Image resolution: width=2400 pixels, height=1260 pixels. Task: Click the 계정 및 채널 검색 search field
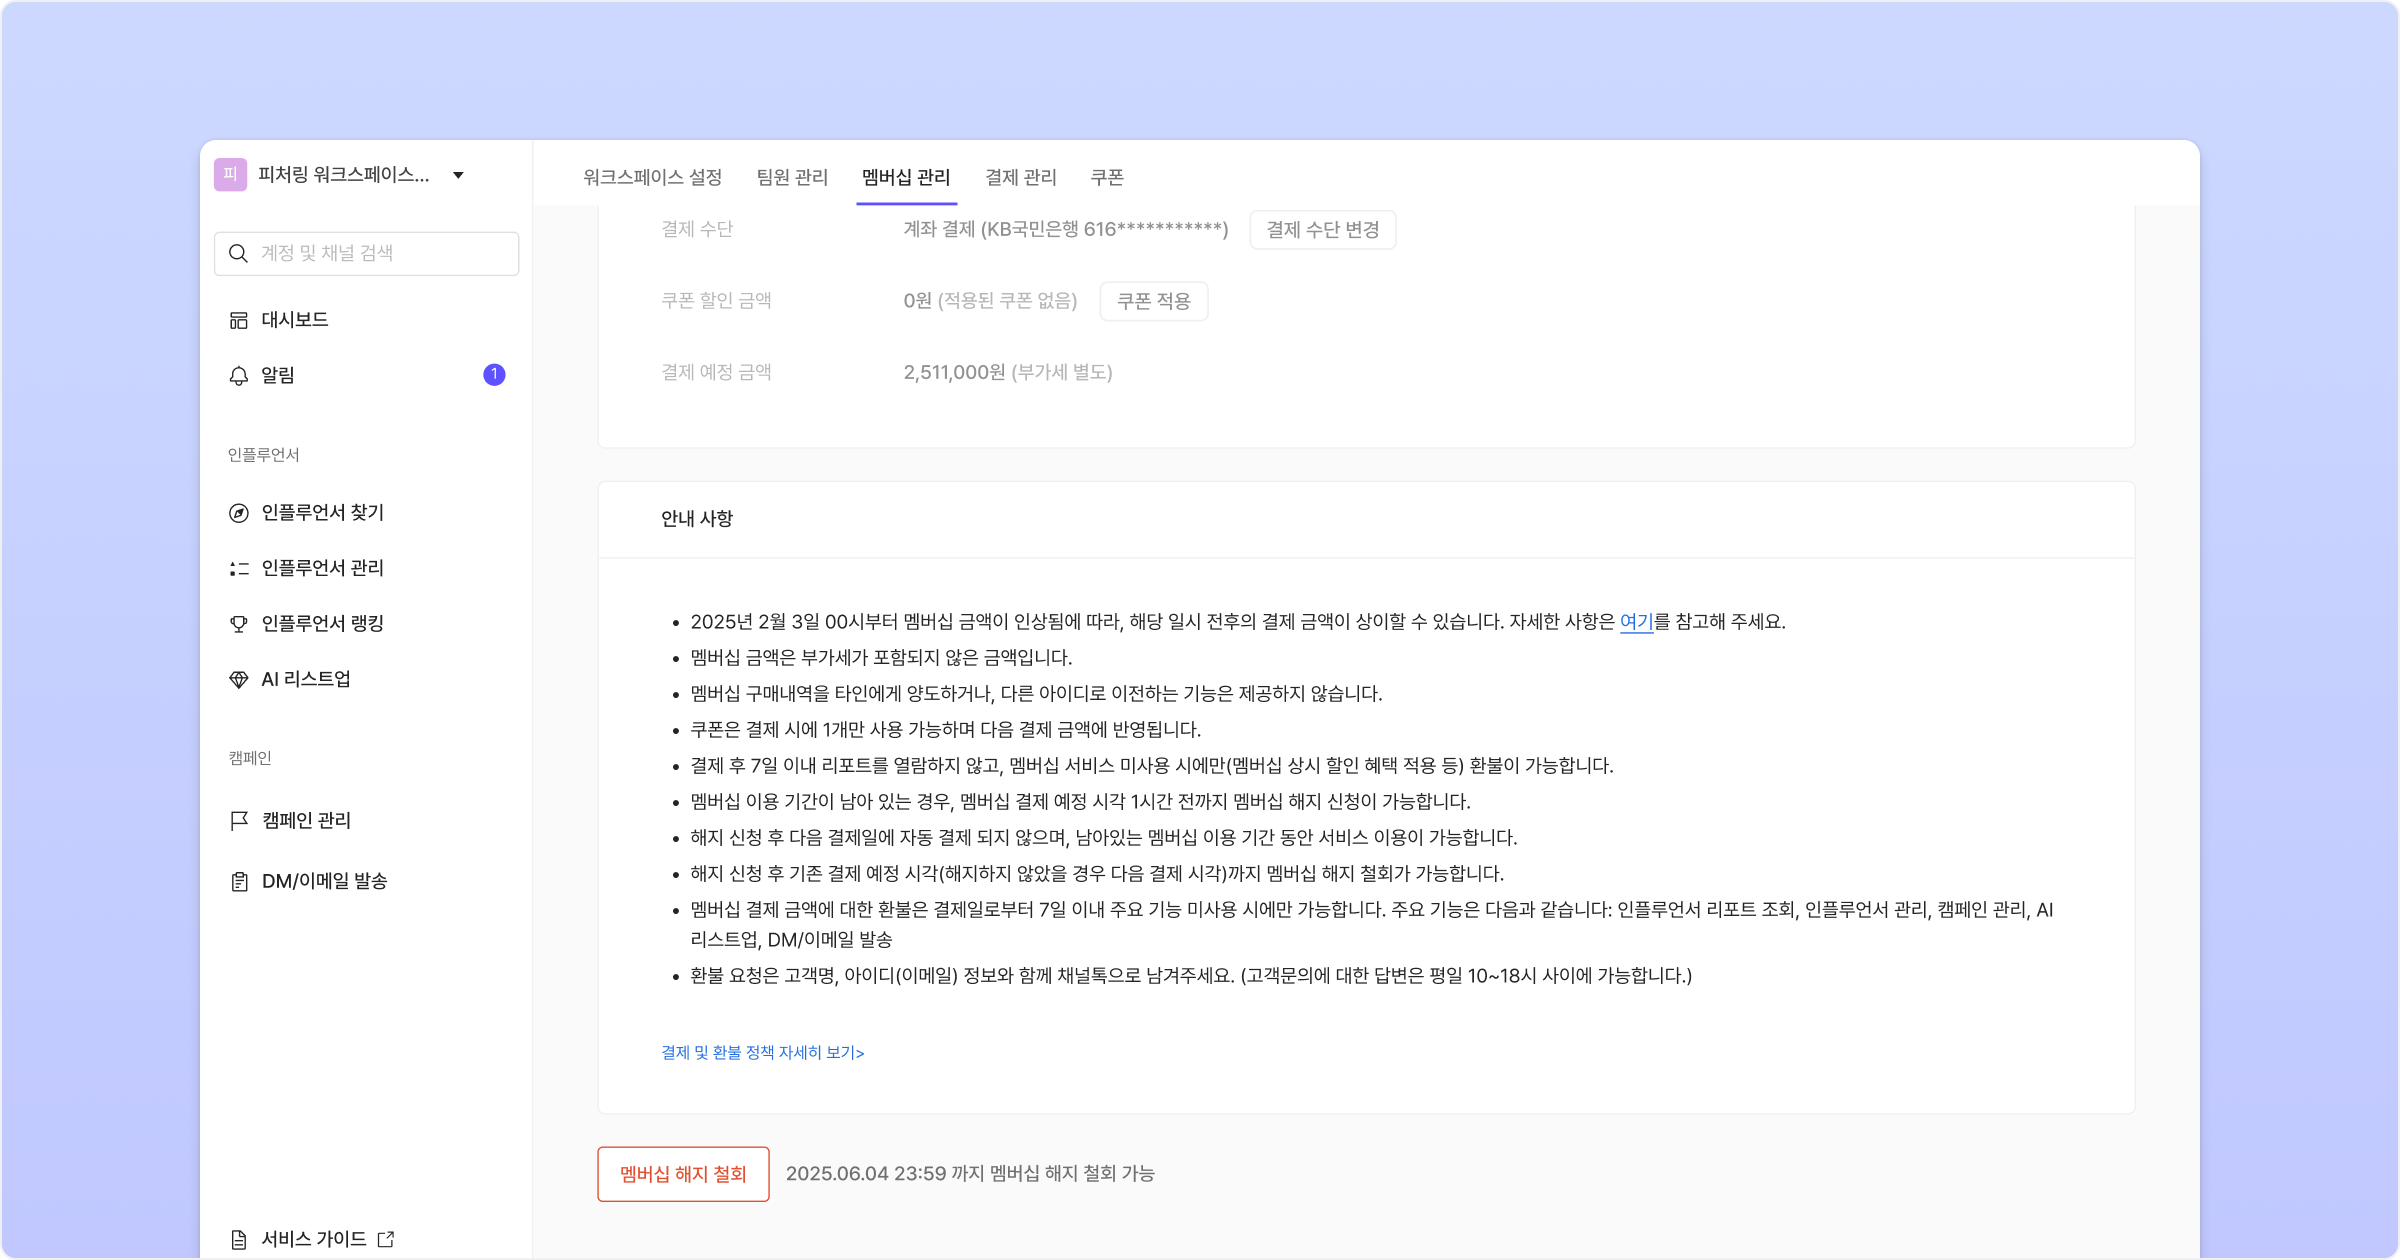click(x=380, y=254)
